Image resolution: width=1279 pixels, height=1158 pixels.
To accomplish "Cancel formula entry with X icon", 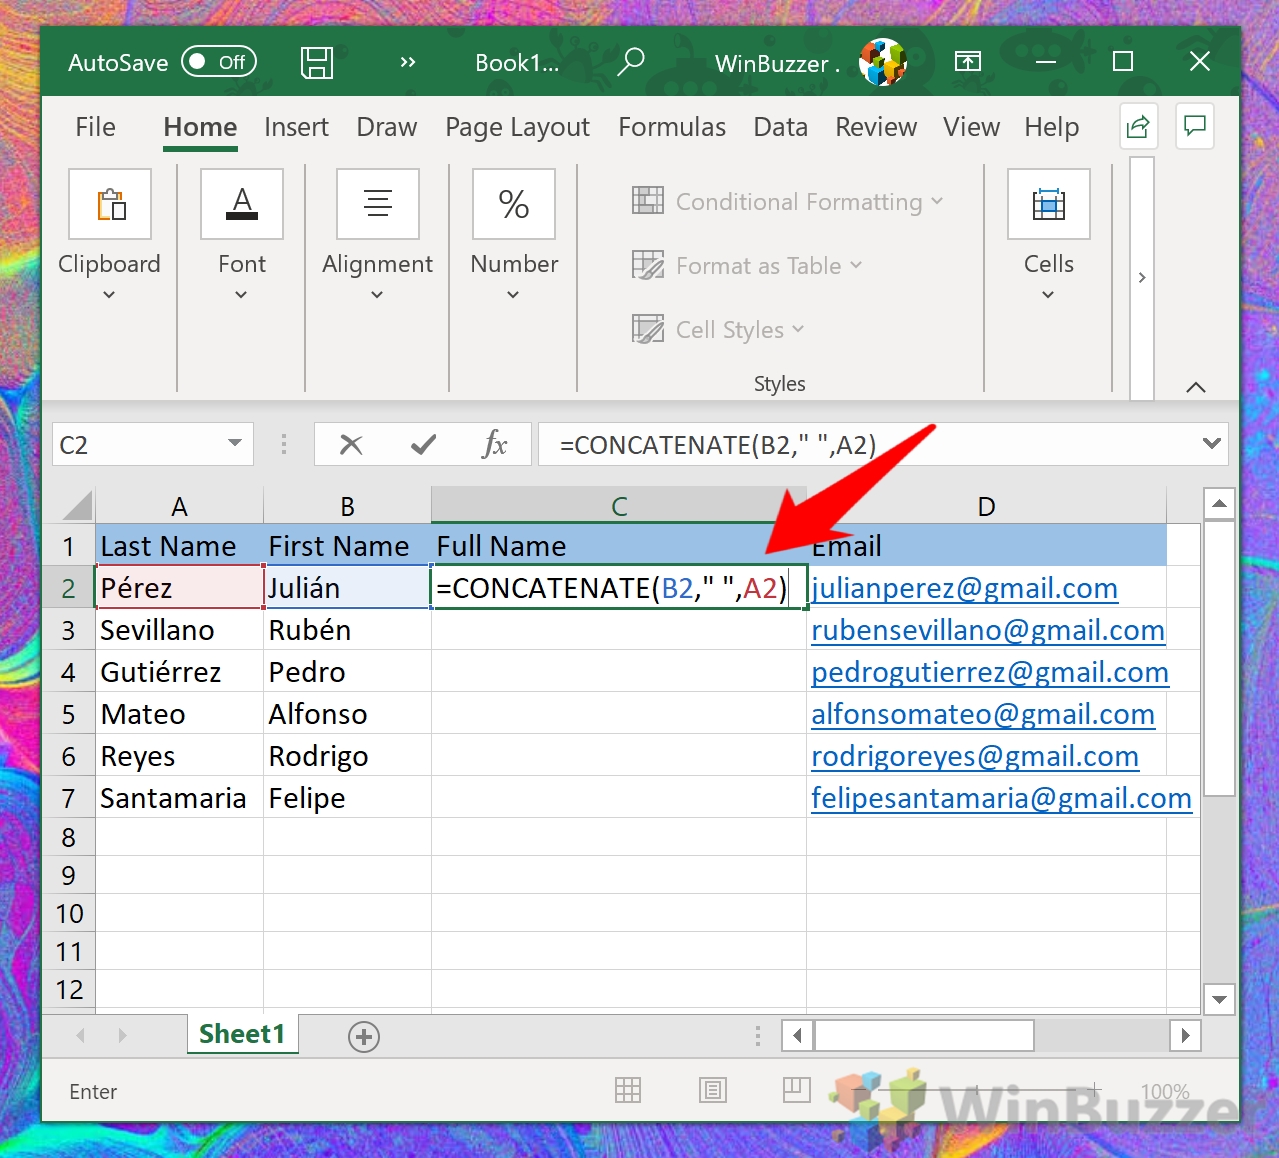I will [x=351, y=444].
